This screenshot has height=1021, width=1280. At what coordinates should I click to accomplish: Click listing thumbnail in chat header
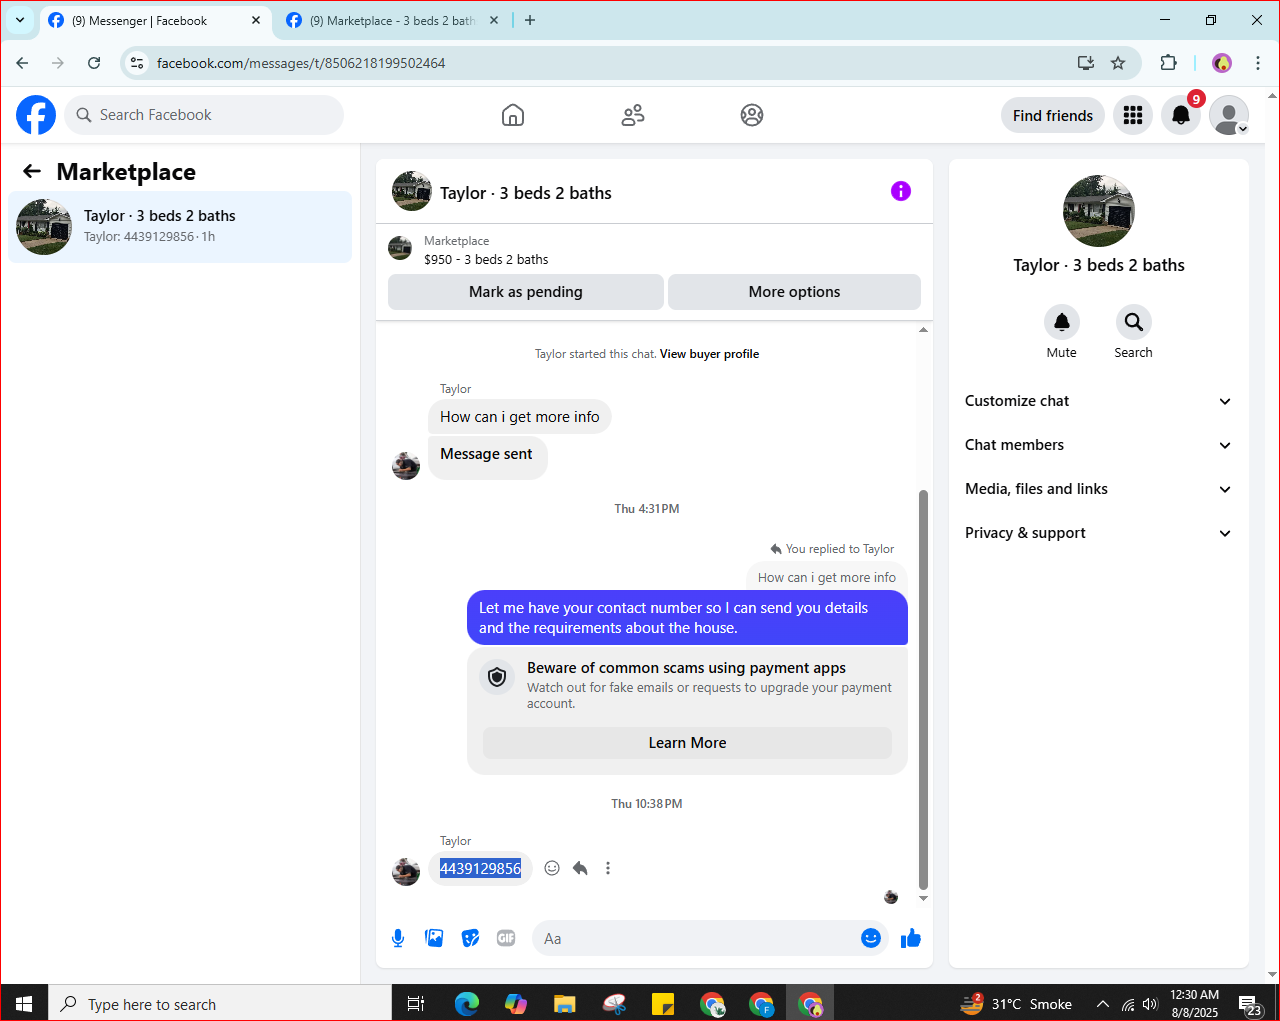[412, 191]
